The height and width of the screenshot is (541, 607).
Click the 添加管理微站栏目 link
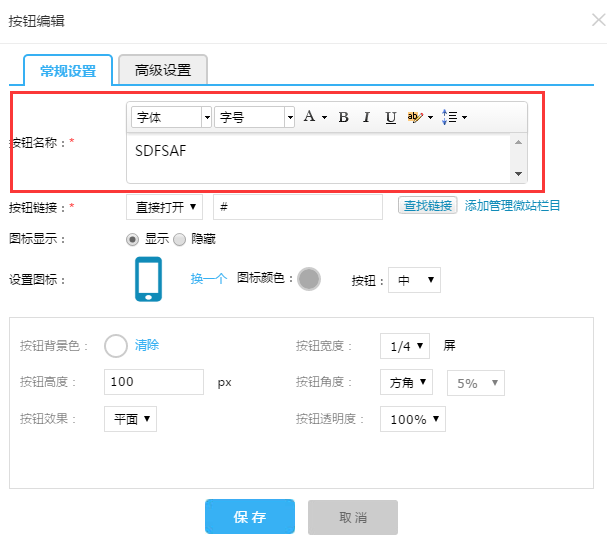[x=512, y=206]
